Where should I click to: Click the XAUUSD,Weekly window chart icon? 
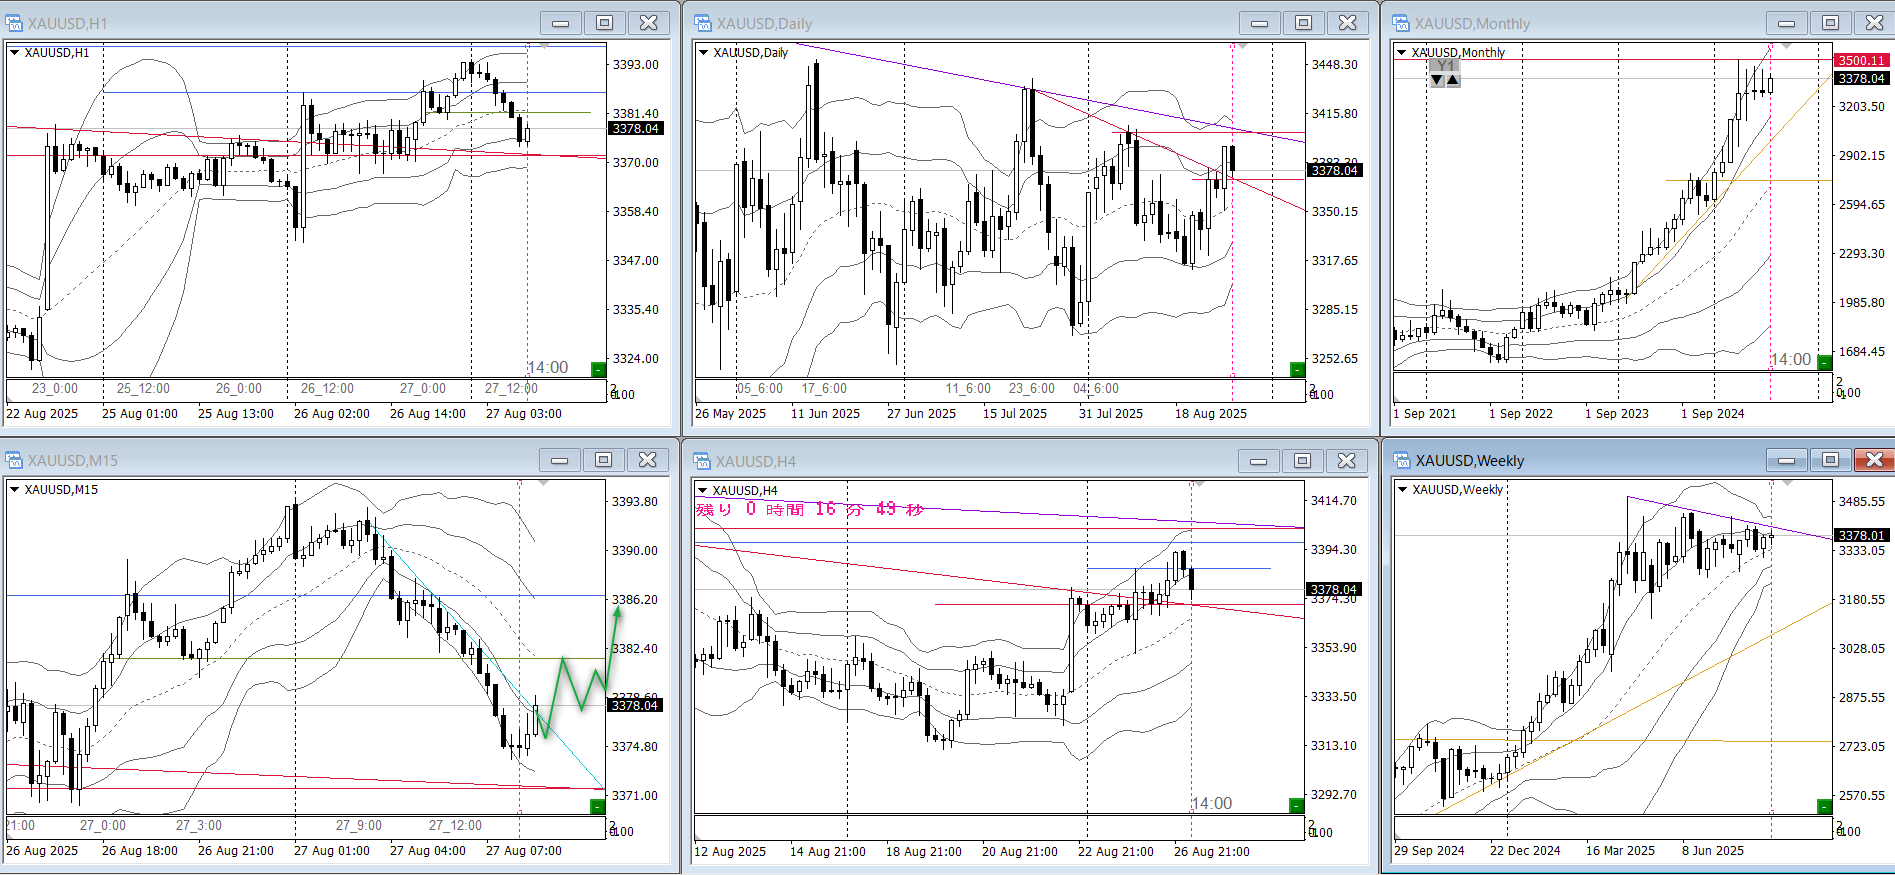pyautogui.click(x=1402, y=460)
